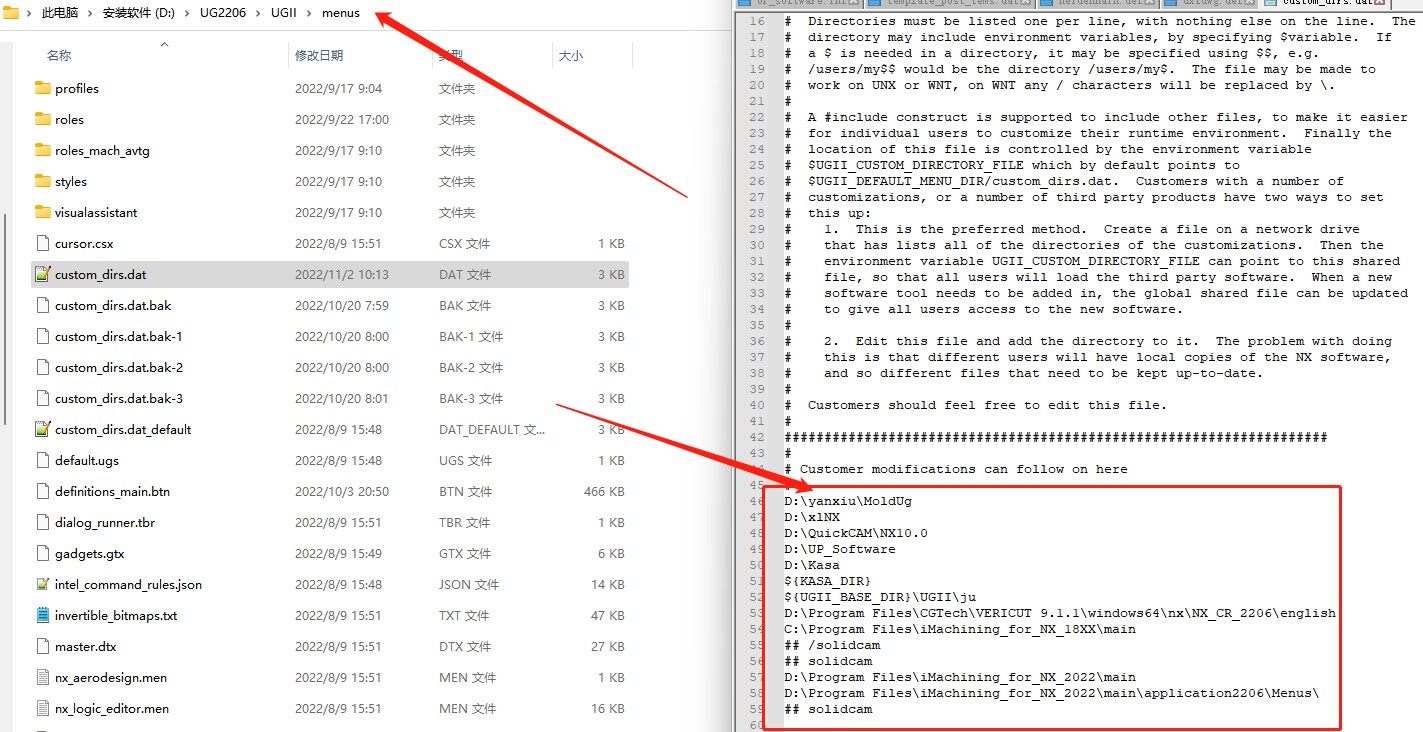1423x732 pixels.
Task: Click the VERICUT 9.1.1 path line in the editor
Action: click(x=1060, y=613)
